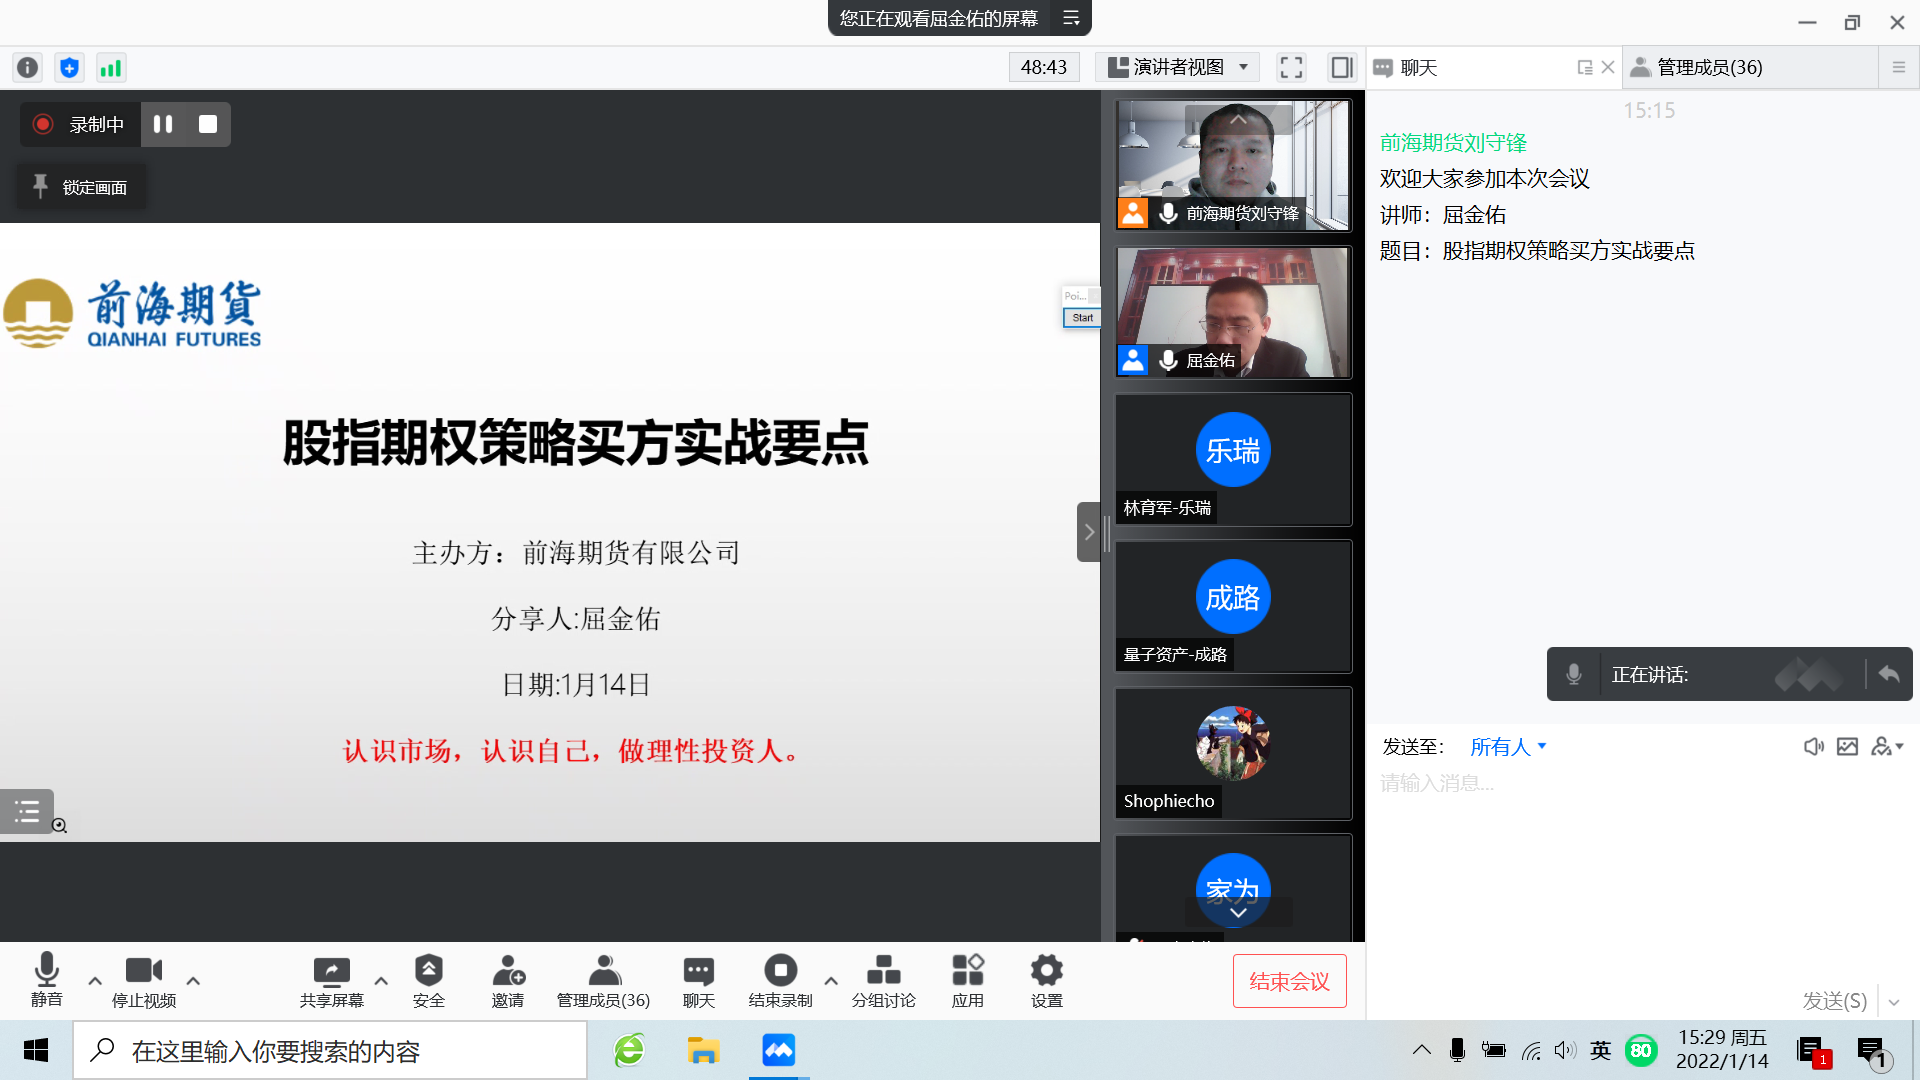Click the reply arrow in 正在讲话 bar
This screenshot has height=1080, width=1920.
tap(1888, 674)
